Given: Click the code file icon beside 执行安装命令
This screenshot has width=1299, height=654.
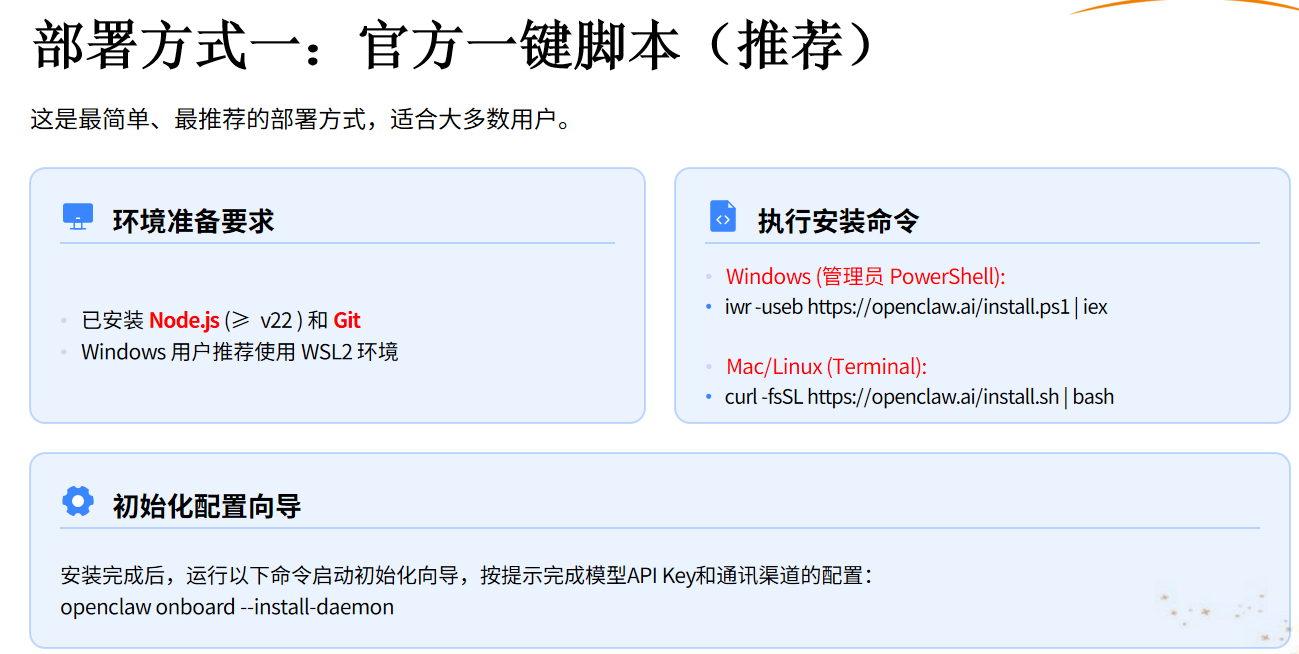Looking at the screenshot, I should [x=722, y=216].
